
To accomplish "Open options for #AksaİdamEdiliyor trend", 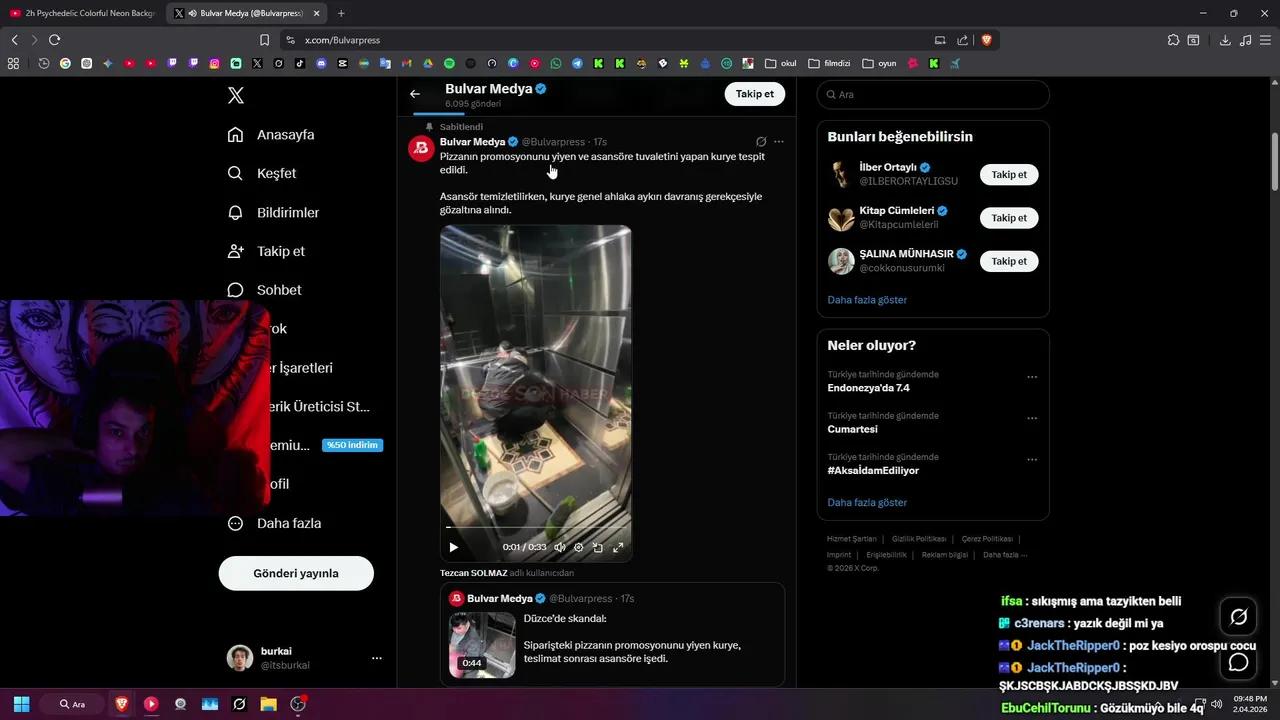I will (x=1032, y=460).
